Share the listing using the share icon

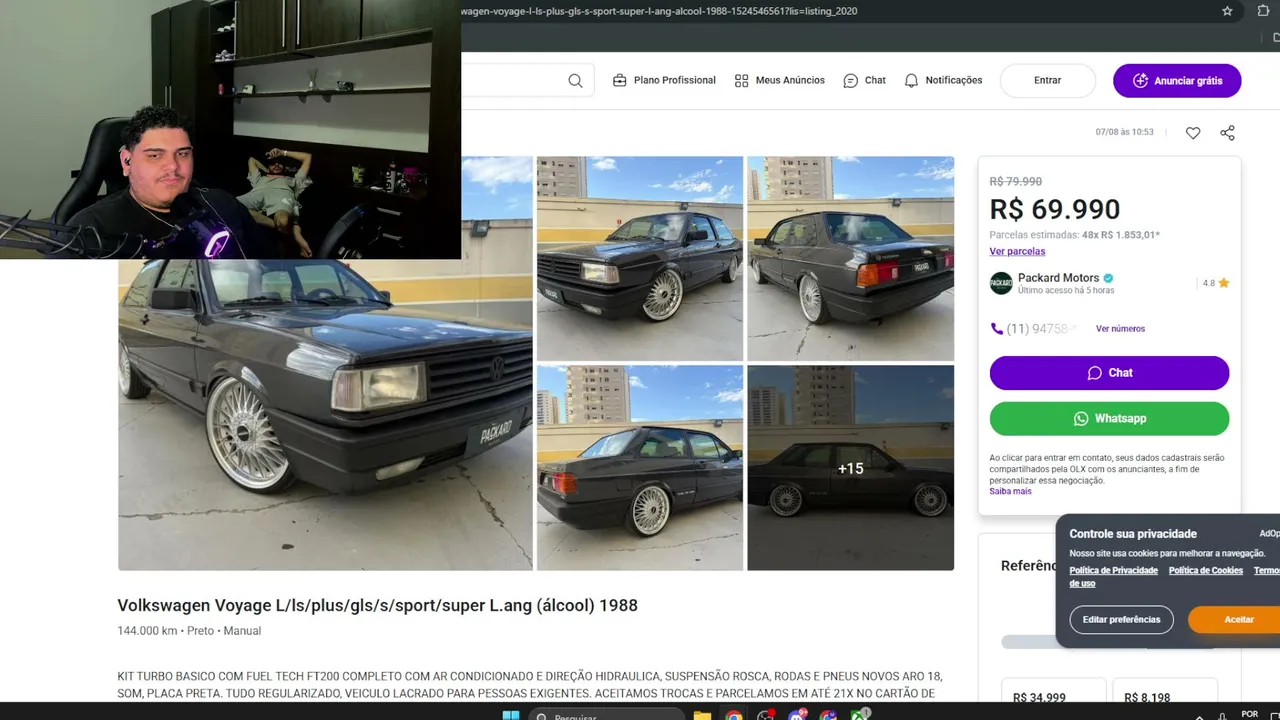click(1228, 133)
